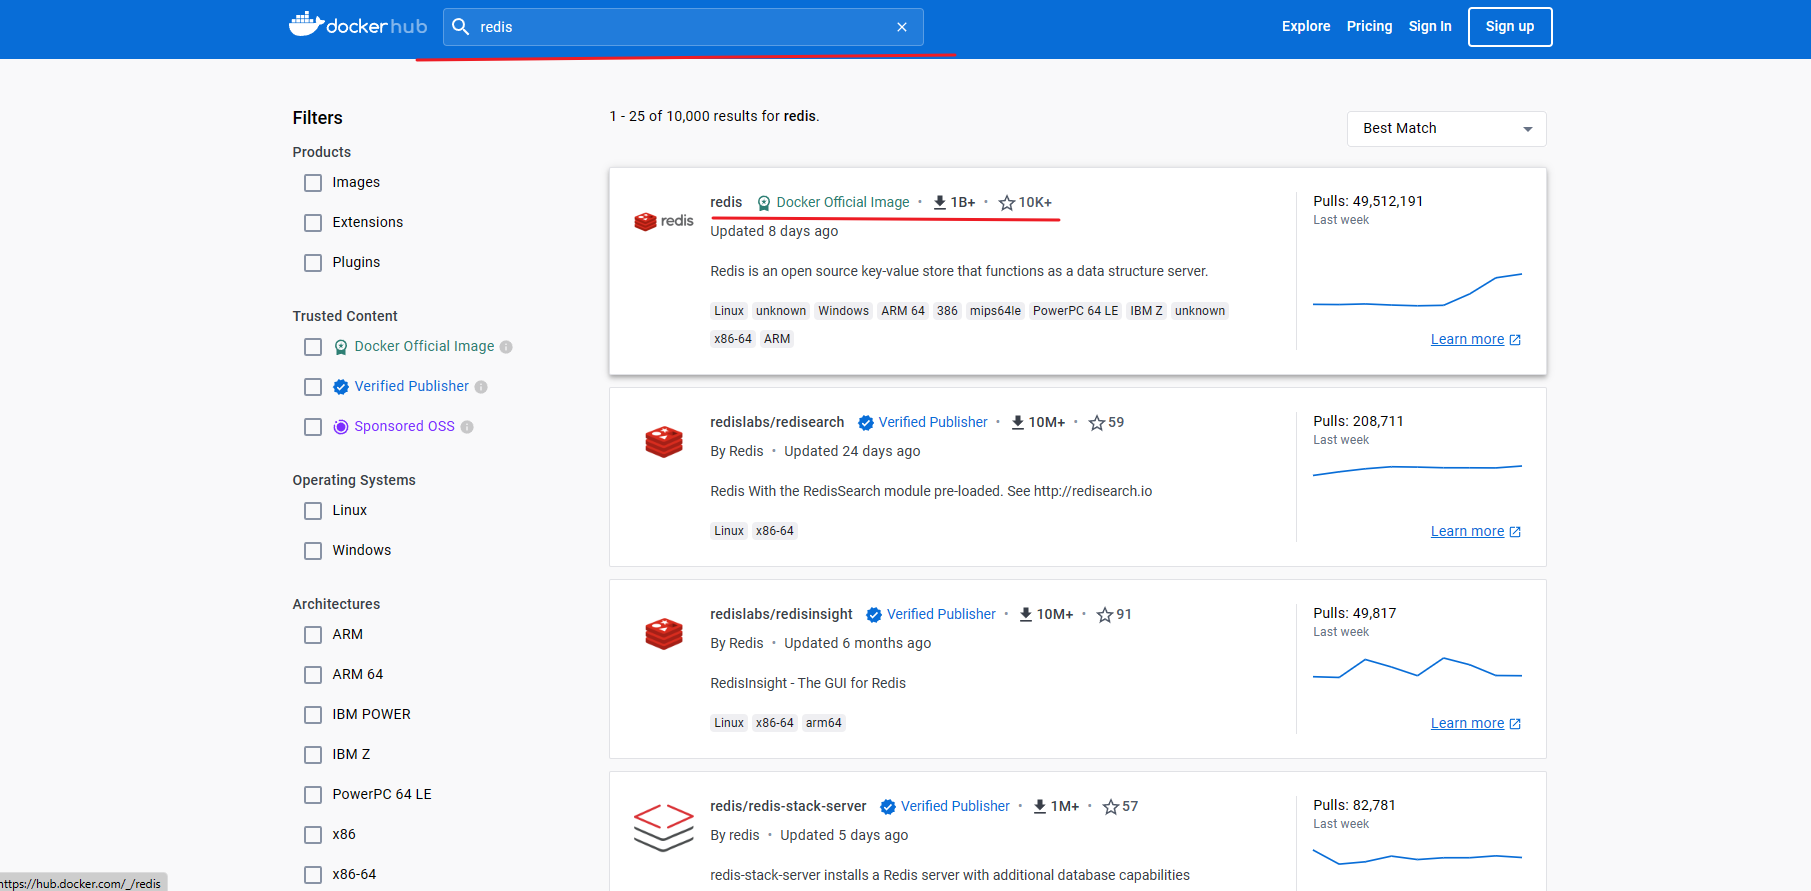
Task: Click the redislabs/redisinsight pulls chart
Action: pyautogui.click(x=1417, y=668)
